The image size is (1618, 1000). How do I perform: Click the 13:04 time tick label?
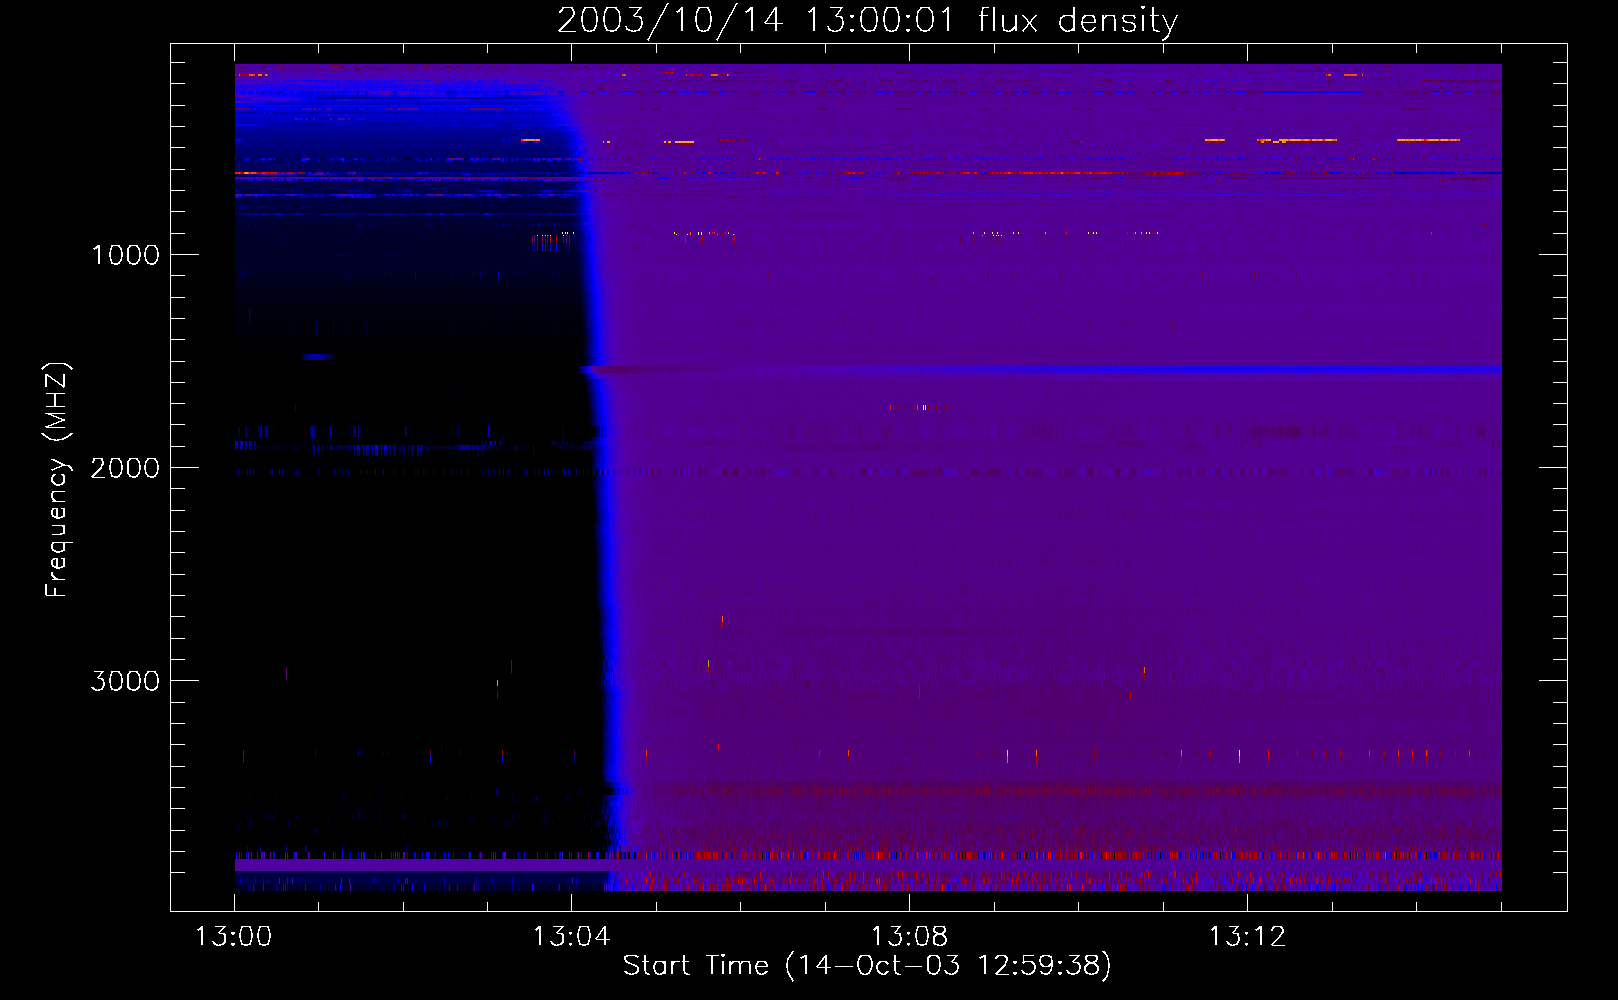pyautogui.click(x=571, y=936)
